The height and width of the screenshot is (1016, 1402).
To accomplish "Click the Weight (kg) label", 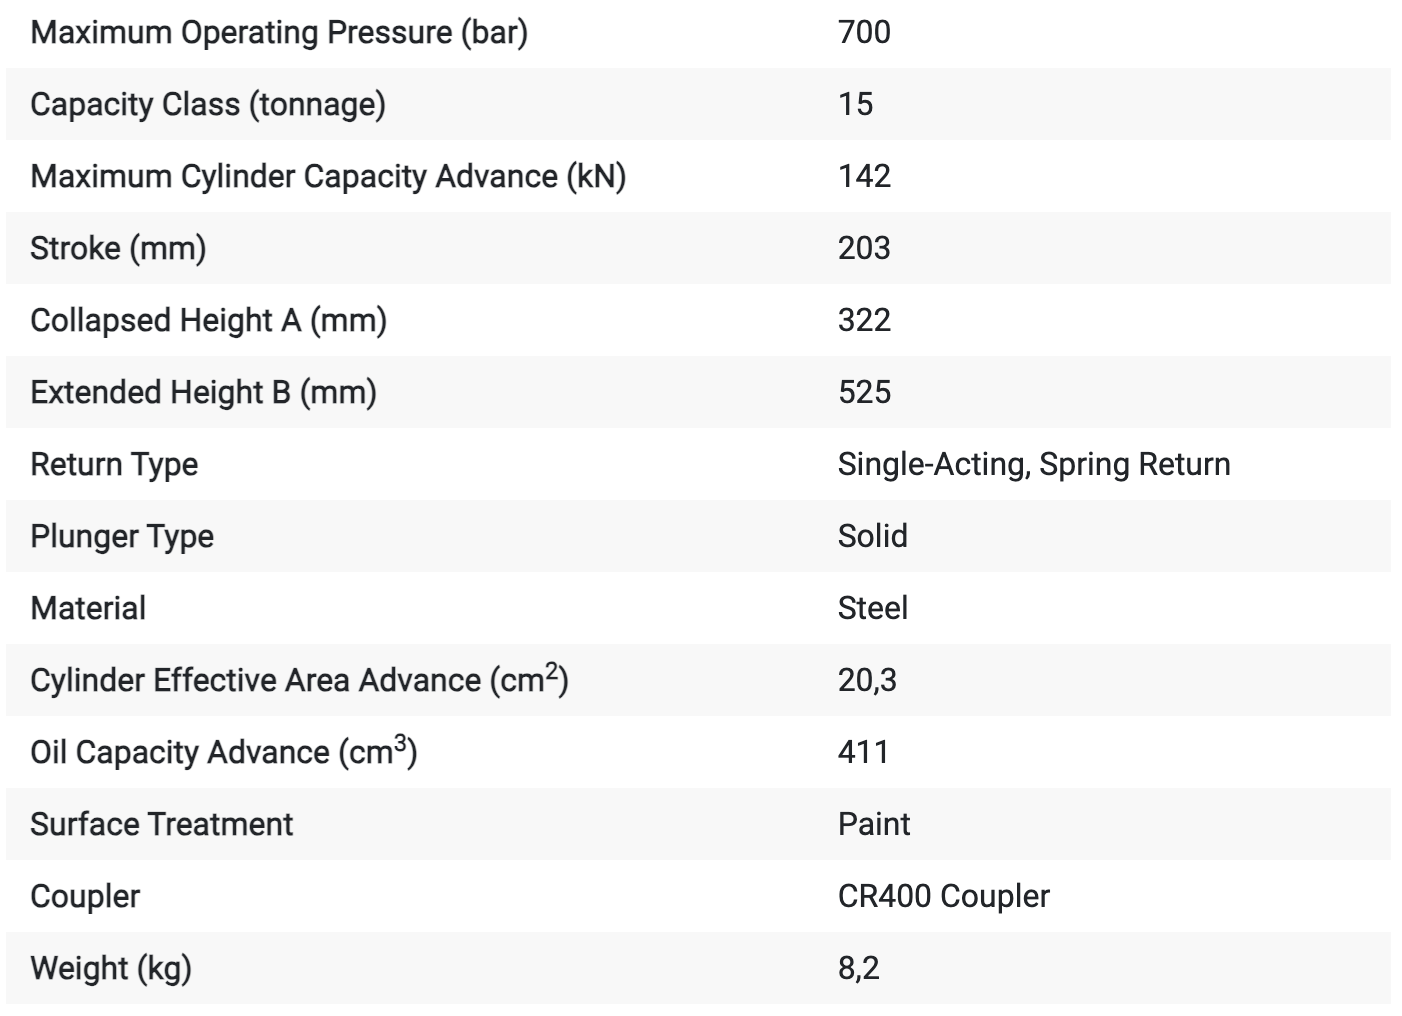I will [111, 968].
